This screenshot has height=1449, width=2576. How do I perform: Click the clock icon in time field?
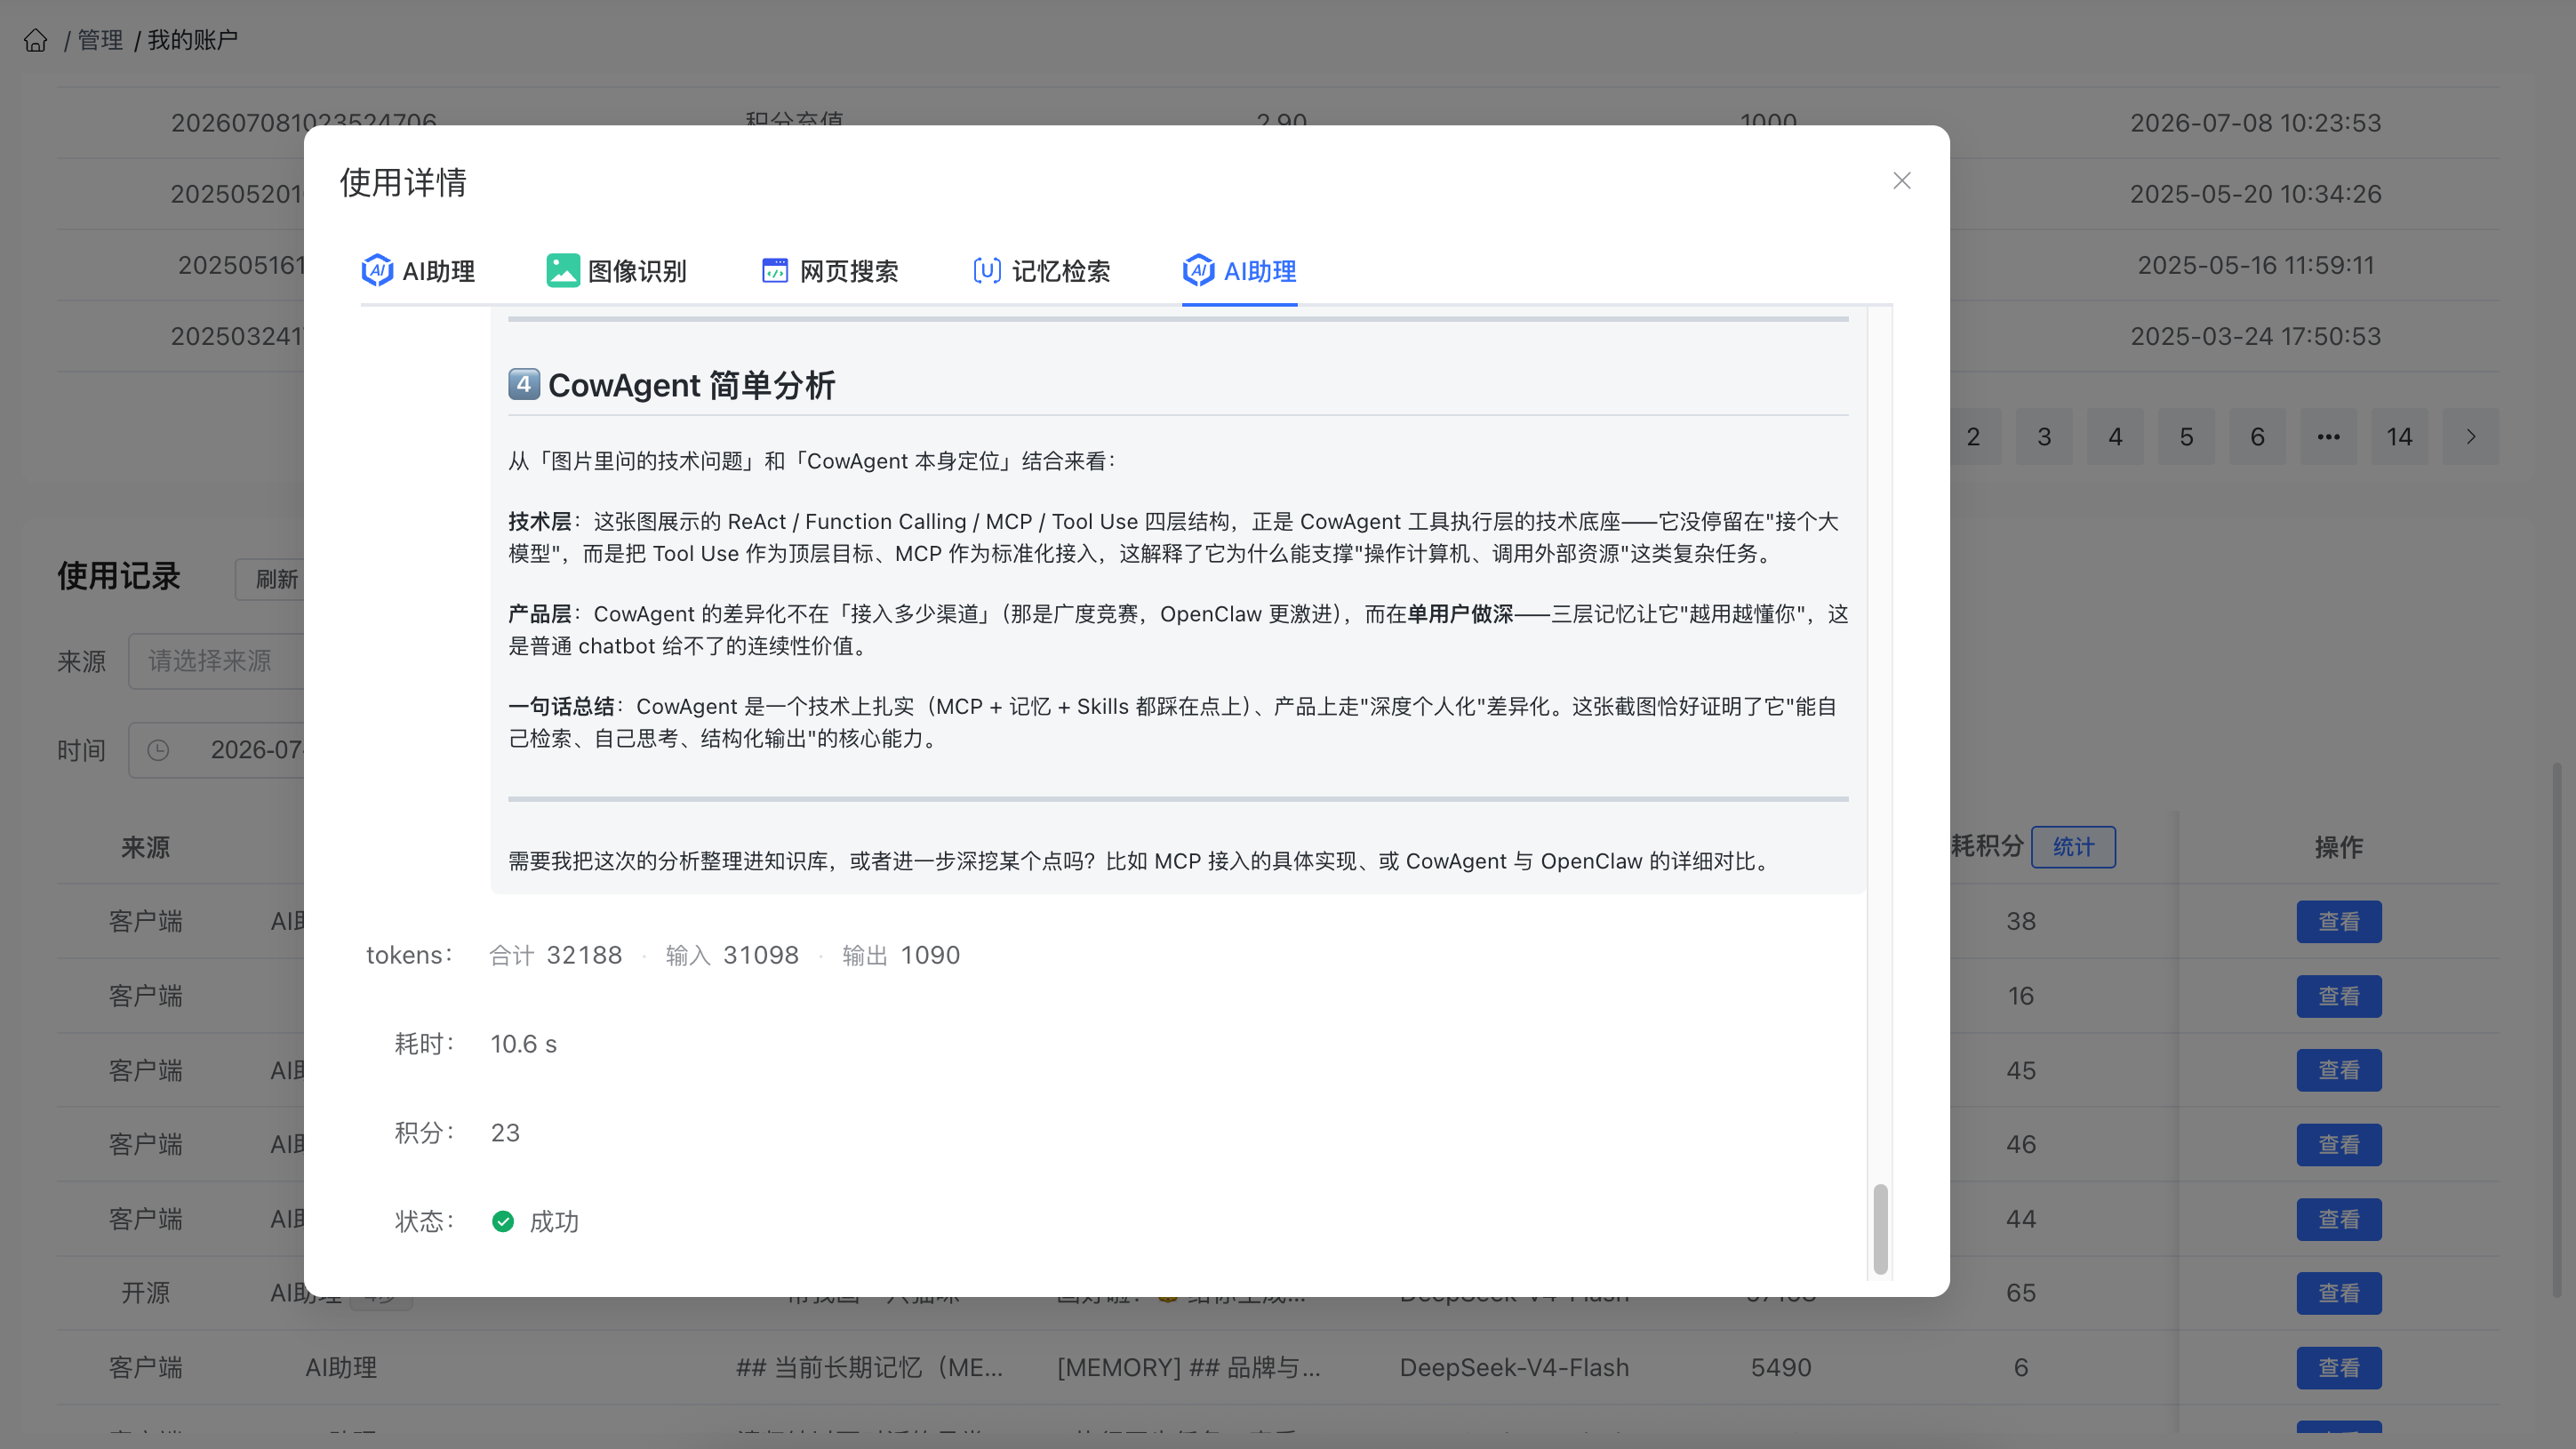158,750
